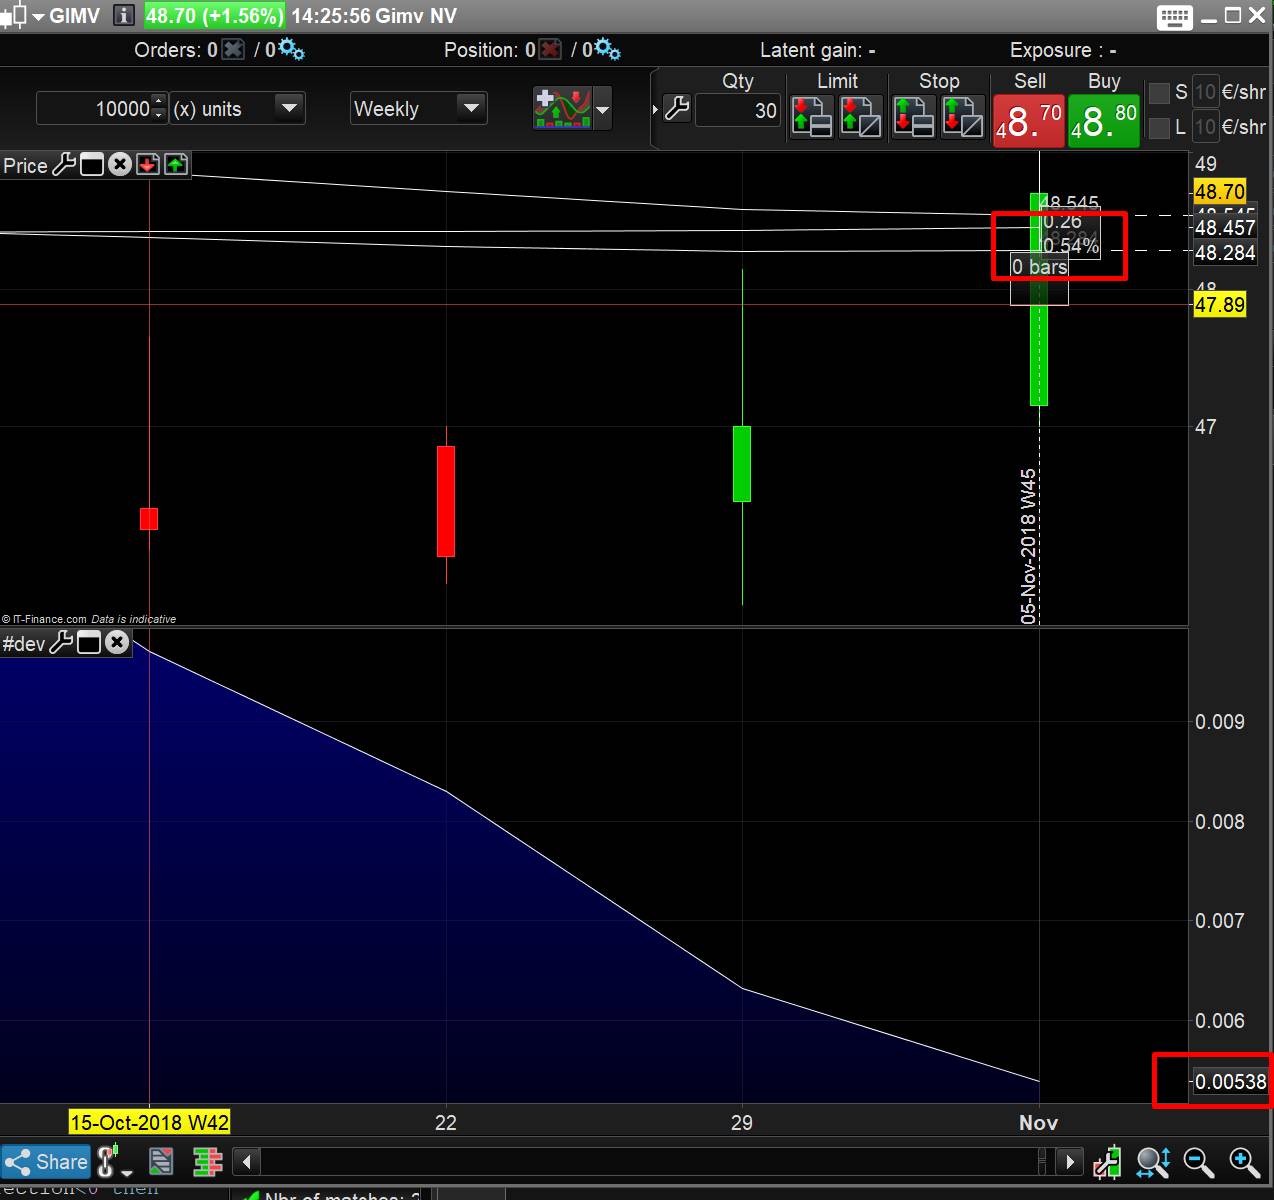Screen dimensions: 1274x1200
Task: Click the 48.284 price axis label
Action: coord(1225,253)
